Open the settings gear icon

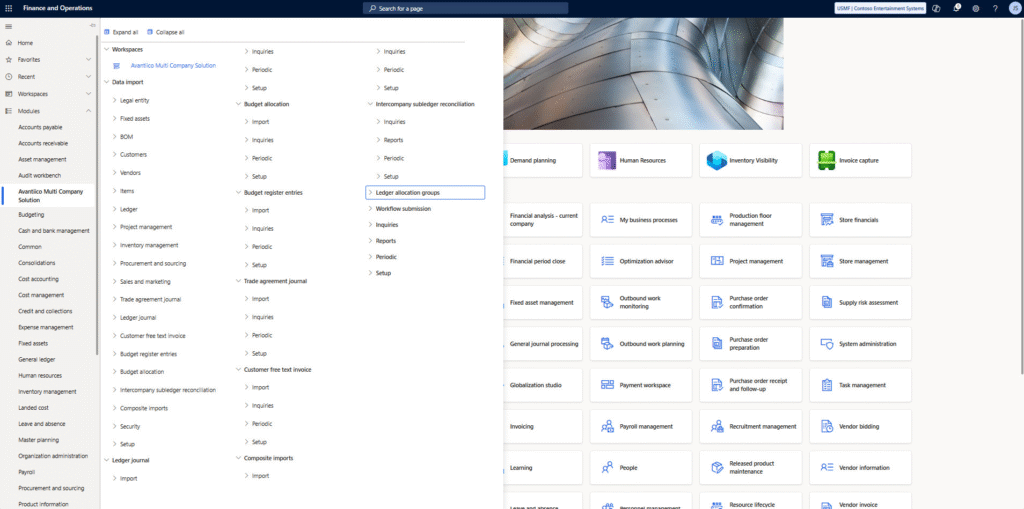(x=976, y=8)
